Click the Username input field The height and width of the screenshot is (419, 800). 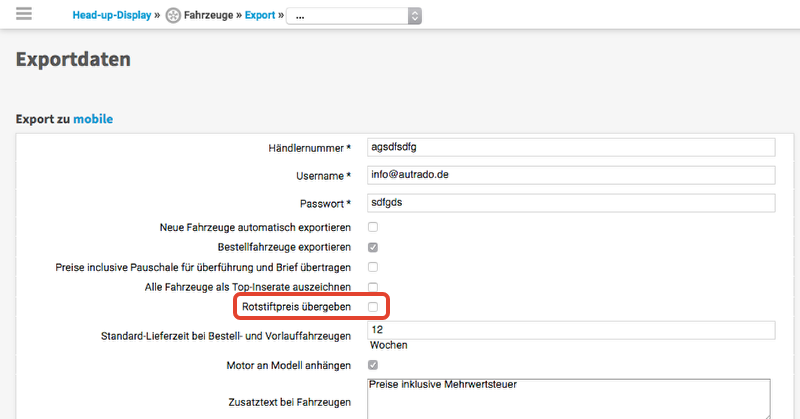(x=571, y=175)
